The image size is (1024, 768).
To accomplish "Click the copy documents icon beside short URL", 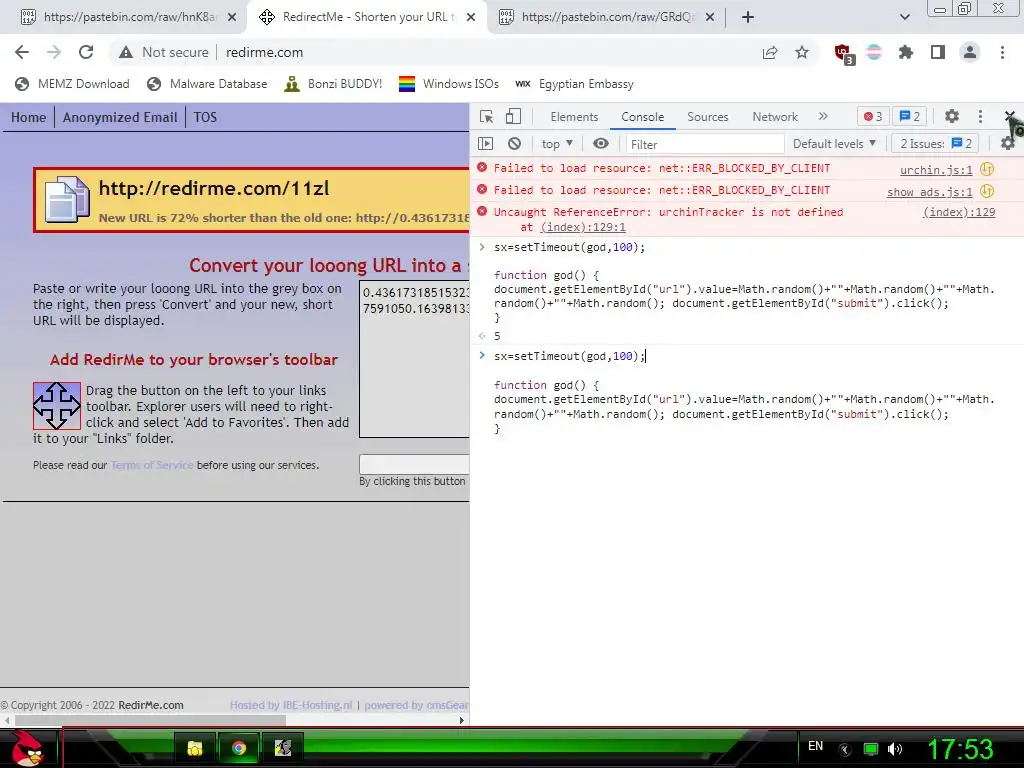I will 67,199.
